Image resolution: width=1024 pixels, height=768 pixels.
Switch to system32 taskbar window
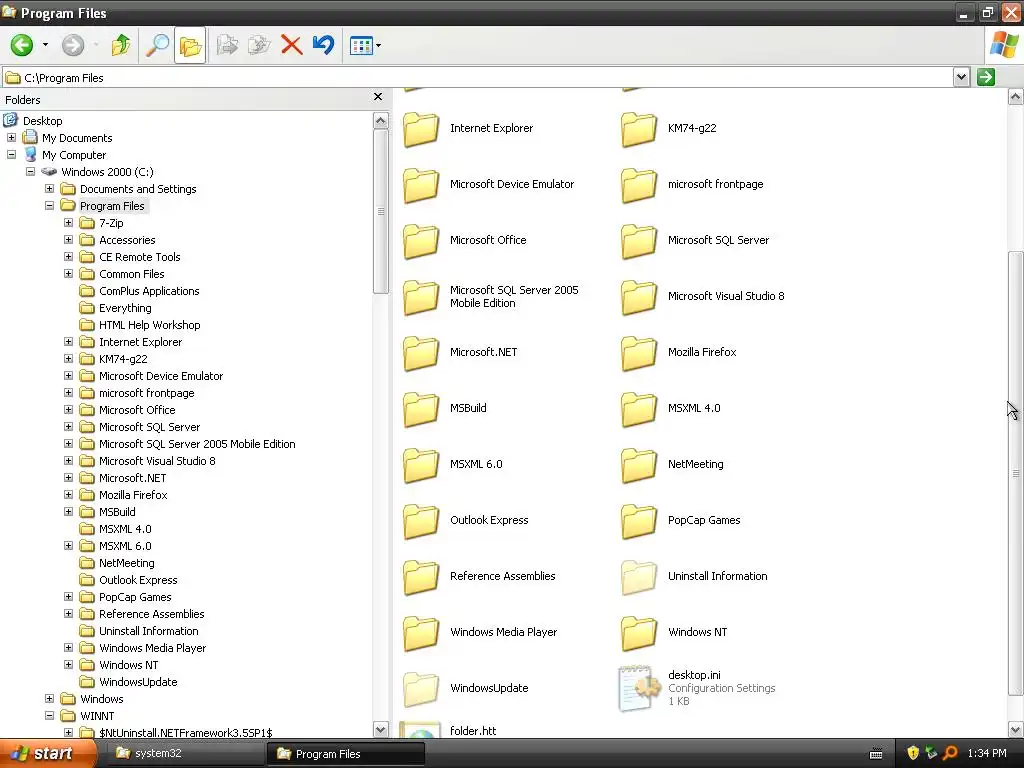(x=186, y=753)
